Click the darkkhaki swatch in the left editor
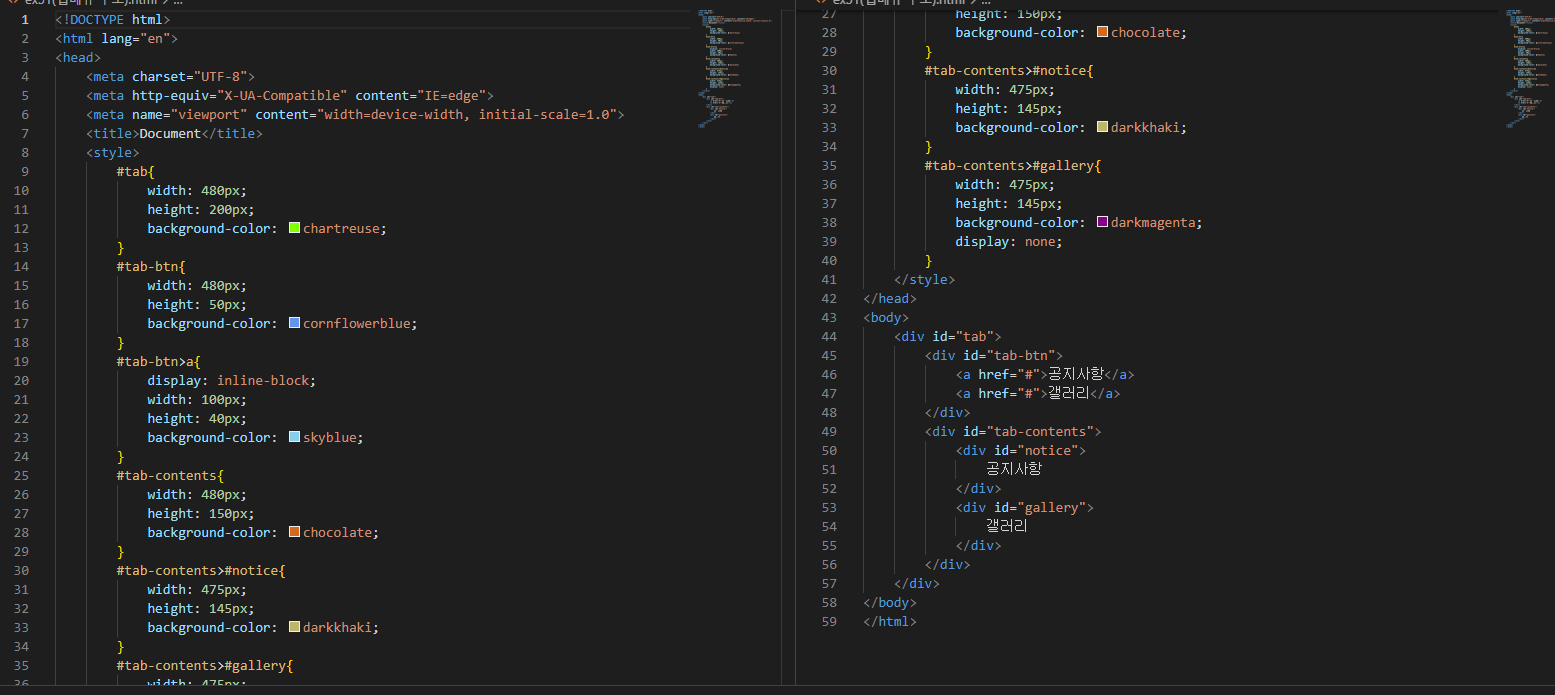Screen dimensions: 1555x695 [294, 627]
